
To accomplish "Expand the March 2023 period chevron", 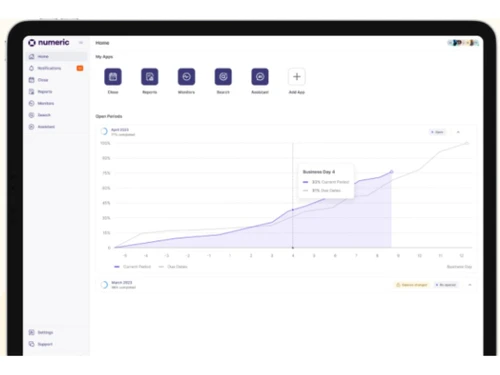I will [x=470, y=285].
